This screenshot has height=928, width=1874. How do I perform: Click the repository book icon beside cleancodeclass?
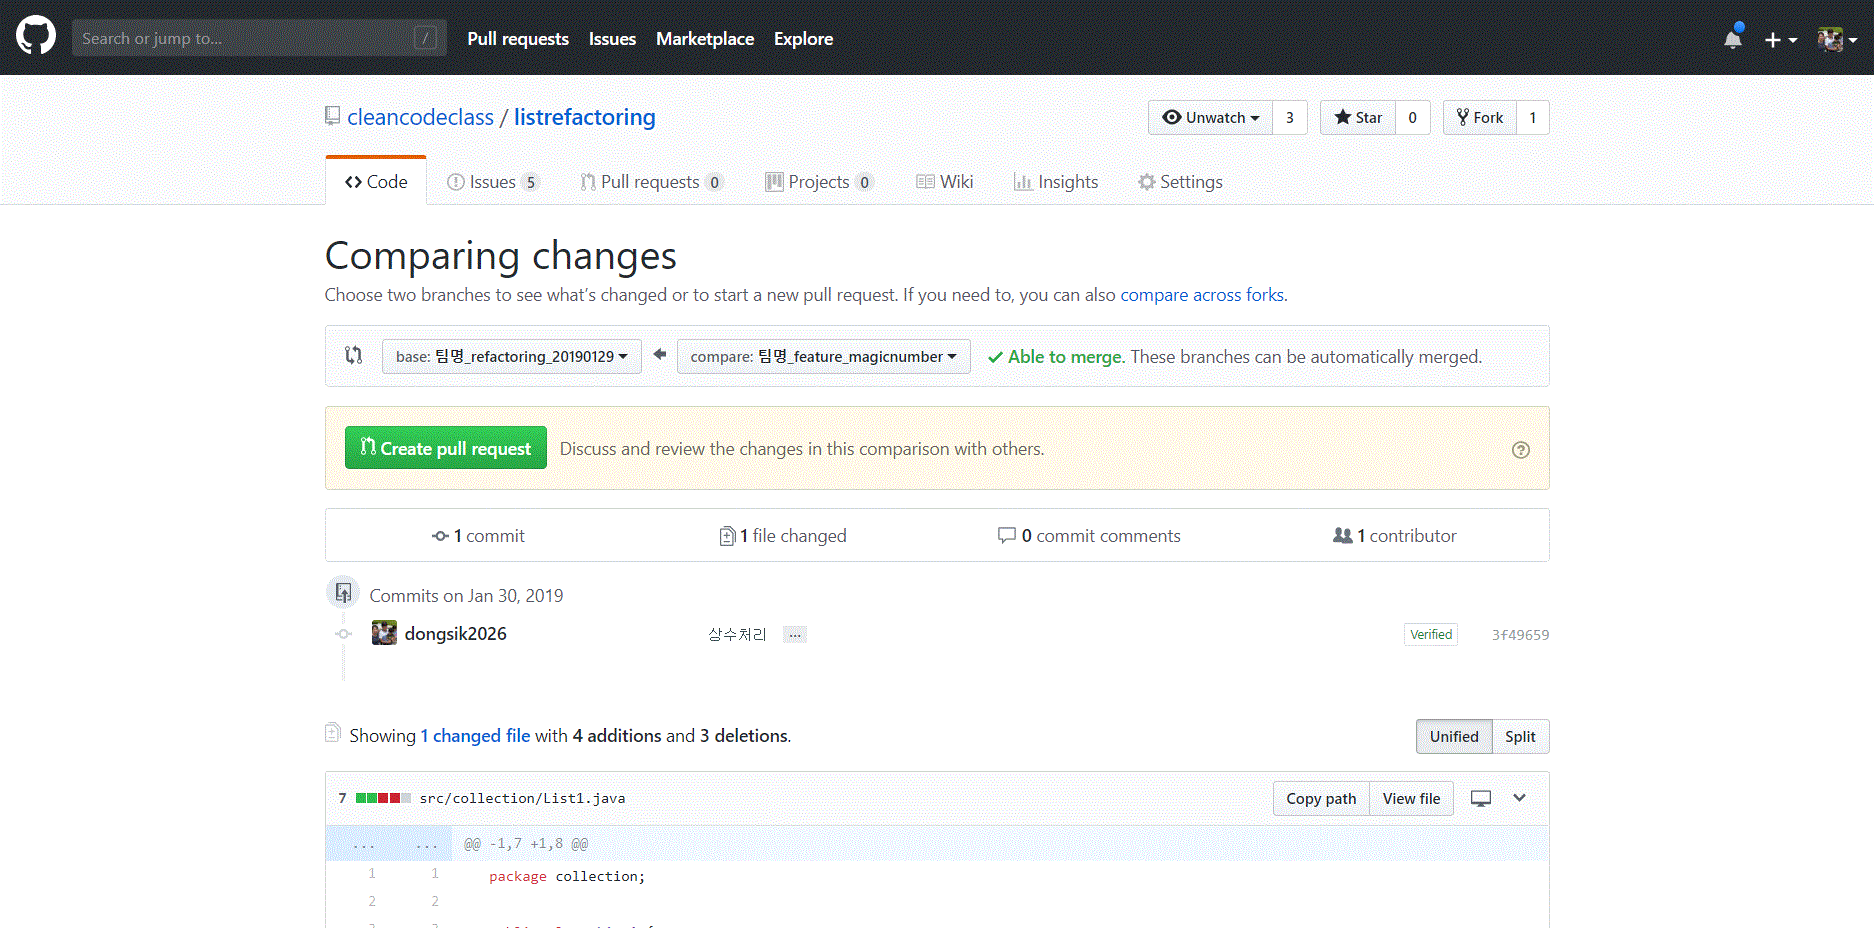[332, 115]
